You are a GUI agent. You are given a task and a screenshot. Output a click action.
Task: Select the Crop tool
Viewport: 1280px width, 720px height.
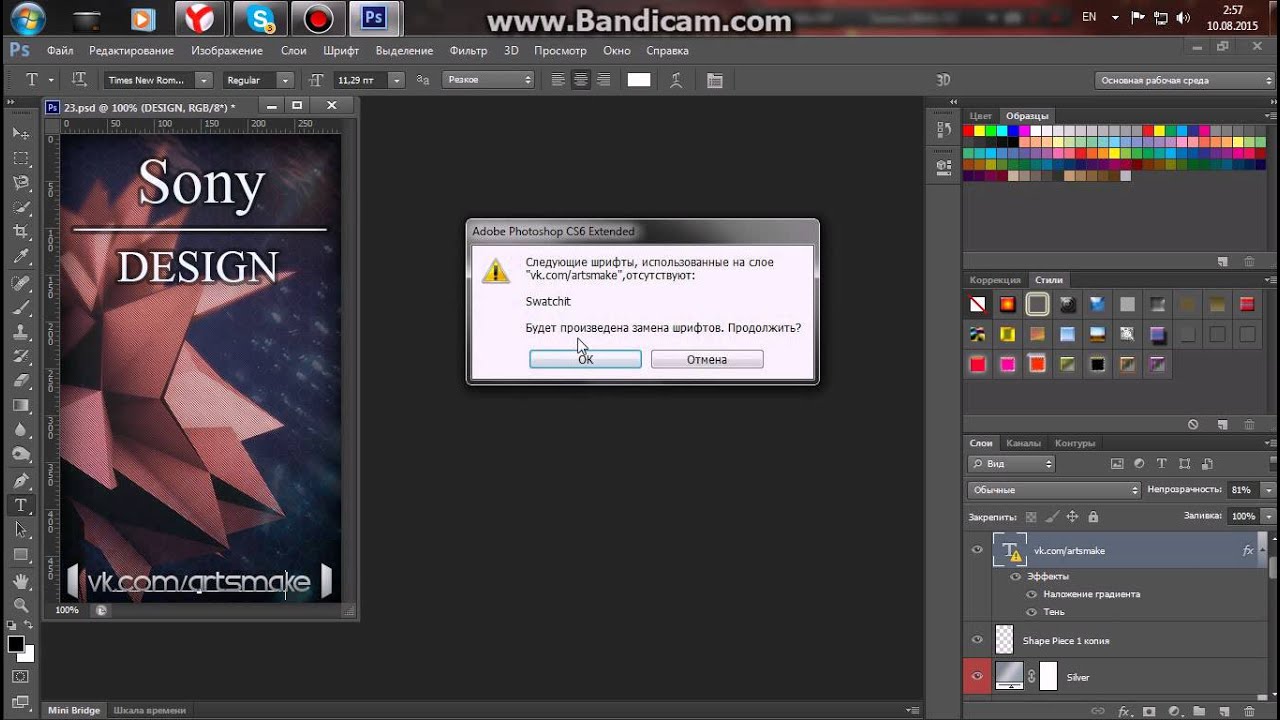pos(21,232)
